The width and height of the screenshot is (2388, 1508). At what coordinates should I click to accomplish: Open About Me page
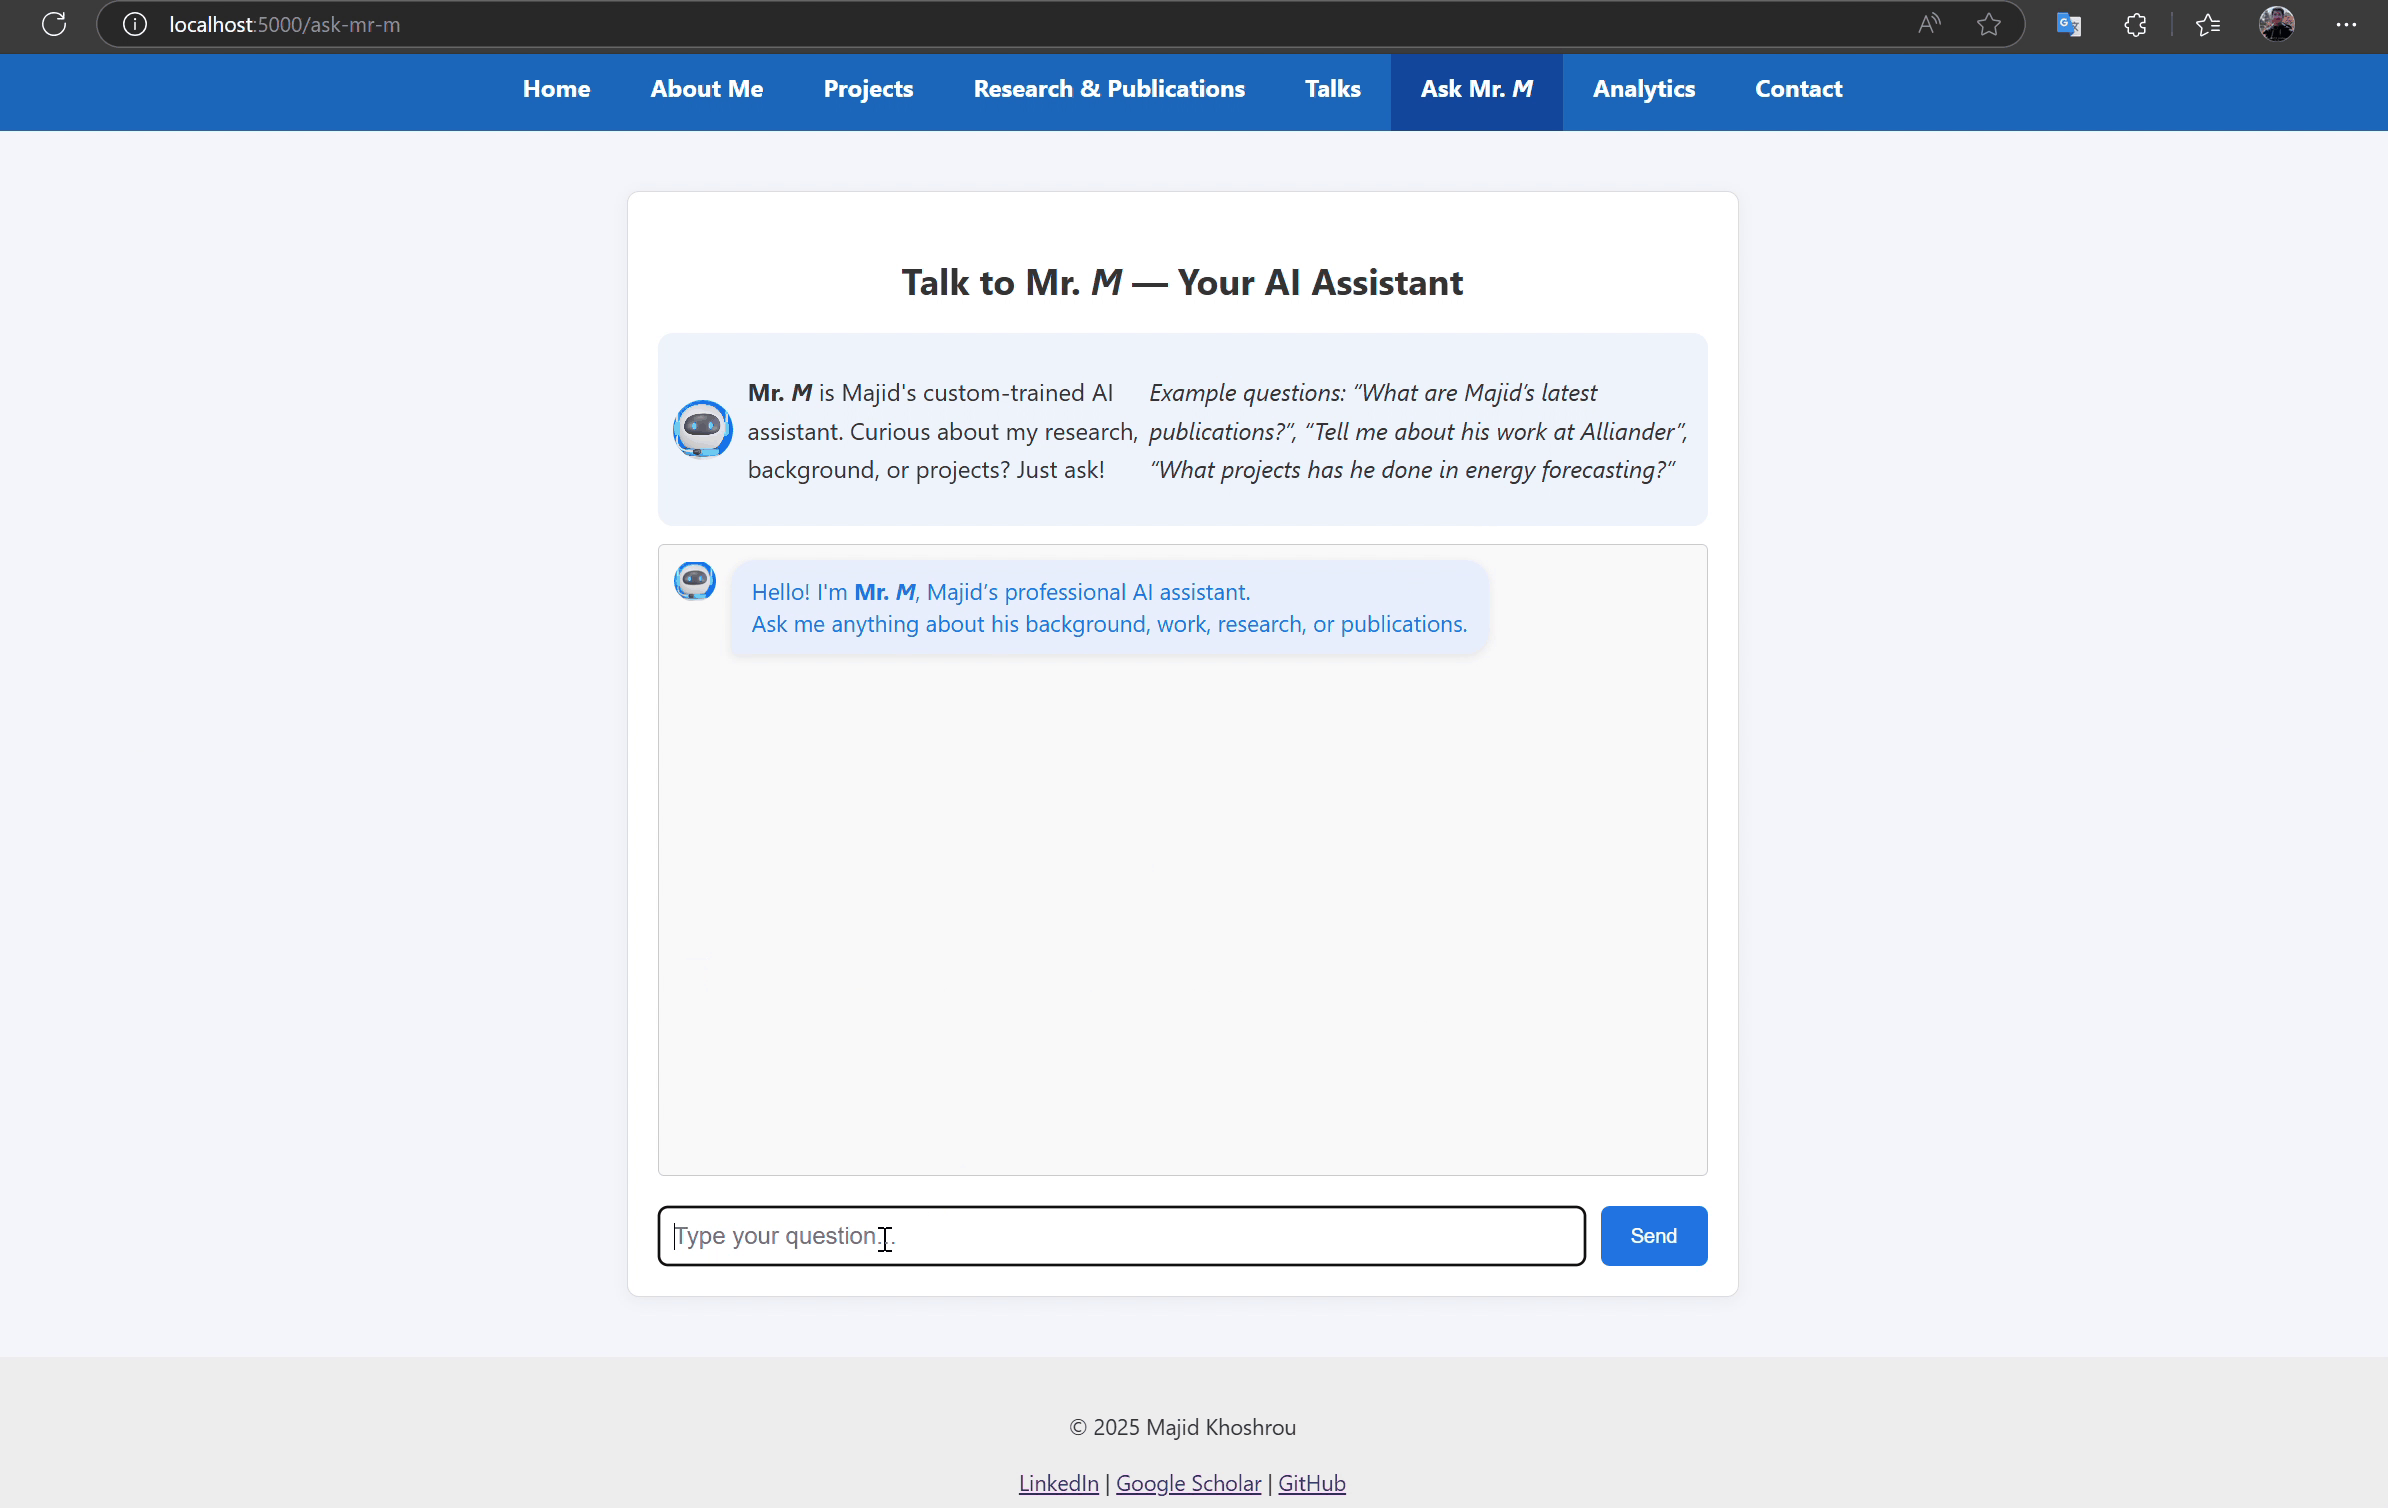coord(706,89)
